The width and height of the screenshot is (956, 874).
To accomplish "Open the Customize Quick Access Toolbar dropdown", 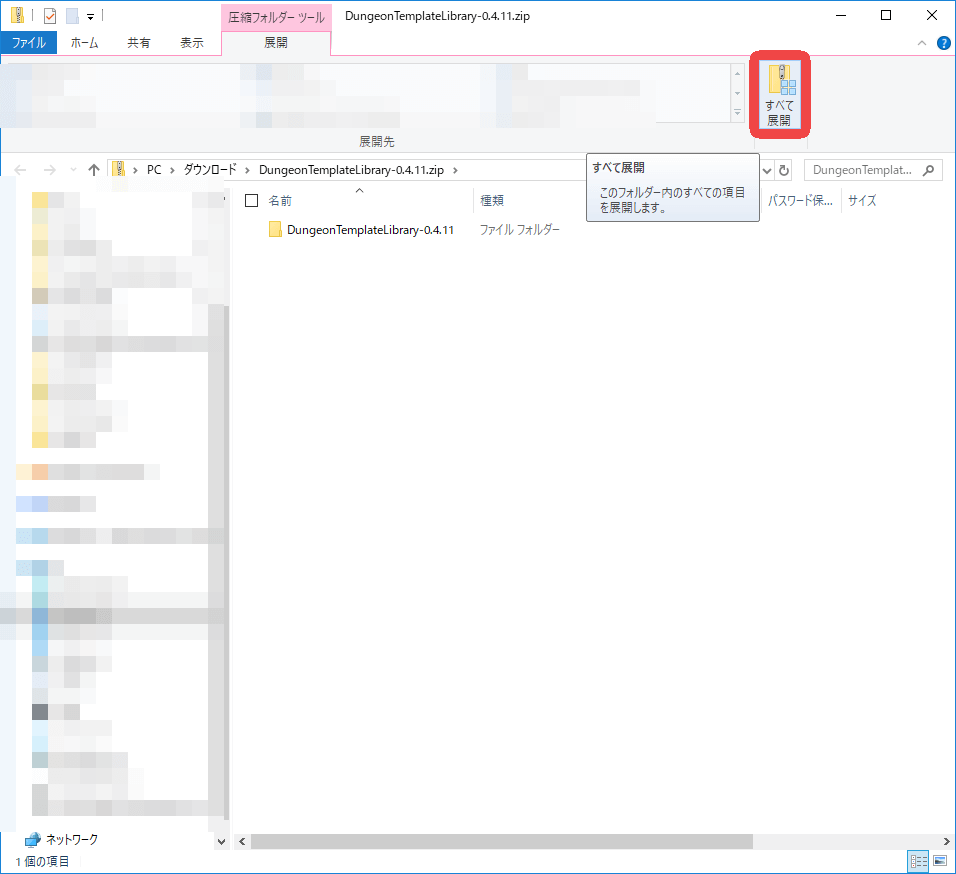I will click(90, 16).
